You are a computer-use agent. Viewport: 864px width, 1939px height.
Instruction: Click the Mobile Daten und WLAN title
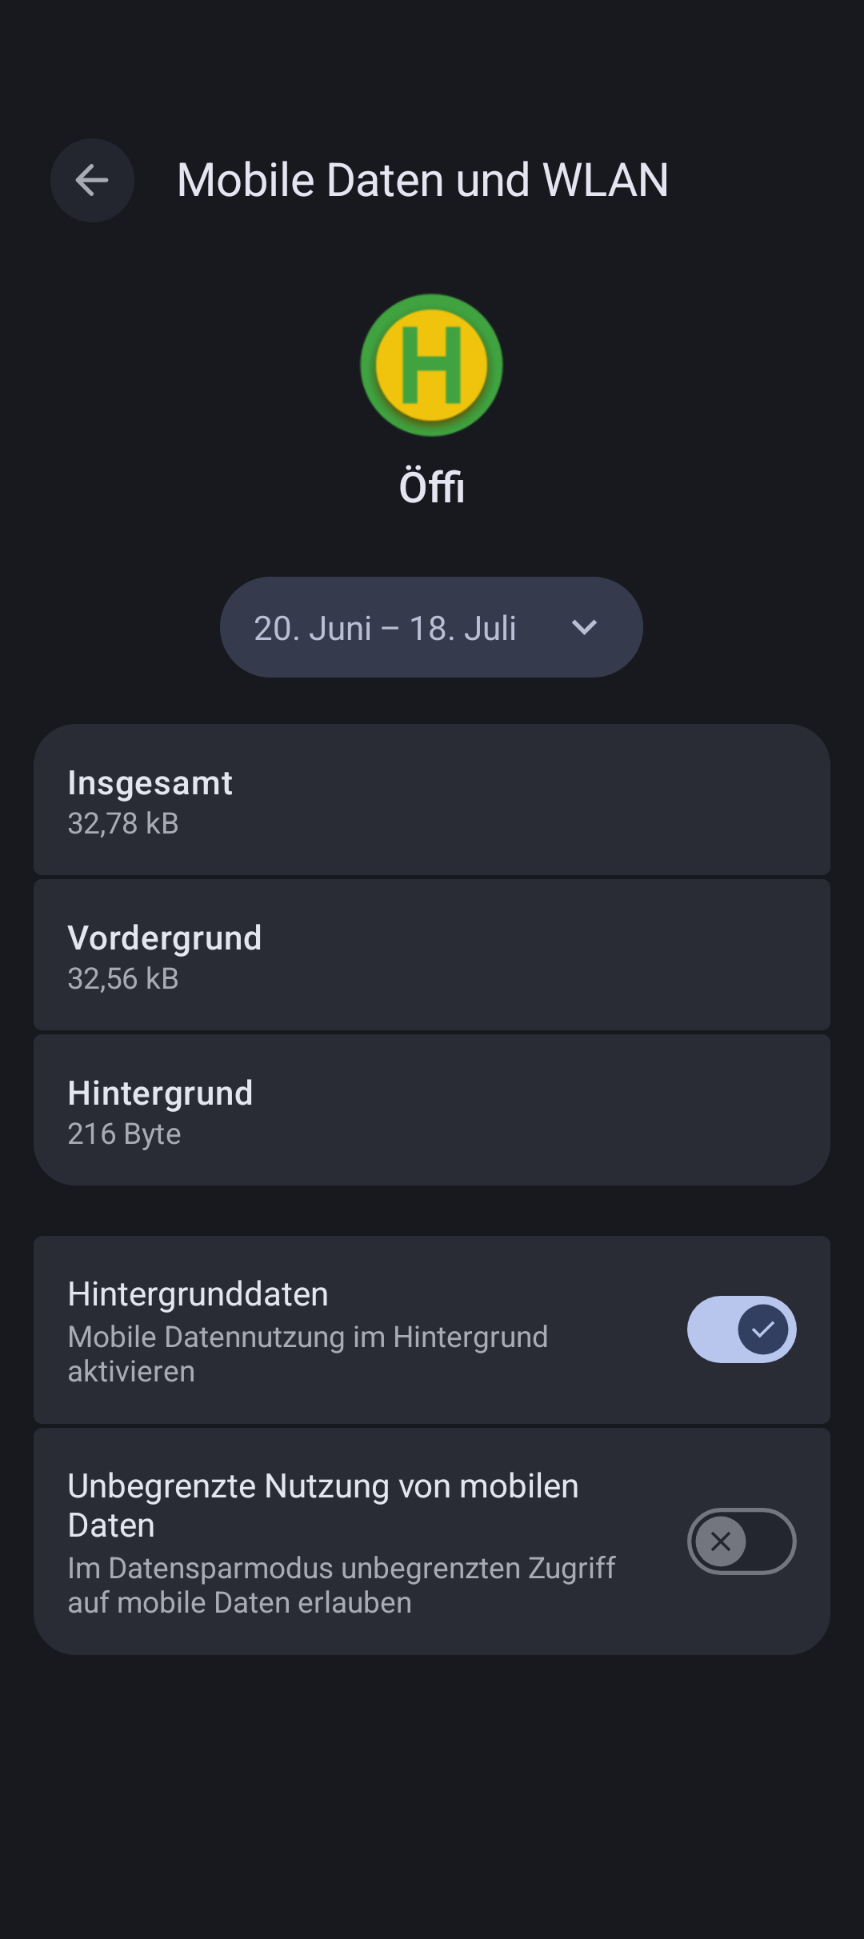pyautogui.click(x=422, y=180)
